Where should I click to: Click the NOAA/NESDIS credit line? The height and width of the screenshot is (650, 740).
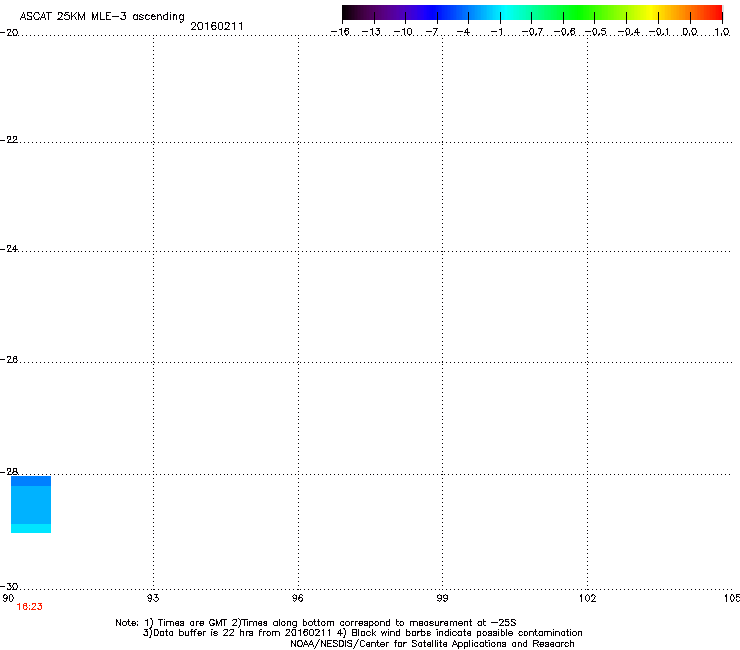tap(432, 644)
